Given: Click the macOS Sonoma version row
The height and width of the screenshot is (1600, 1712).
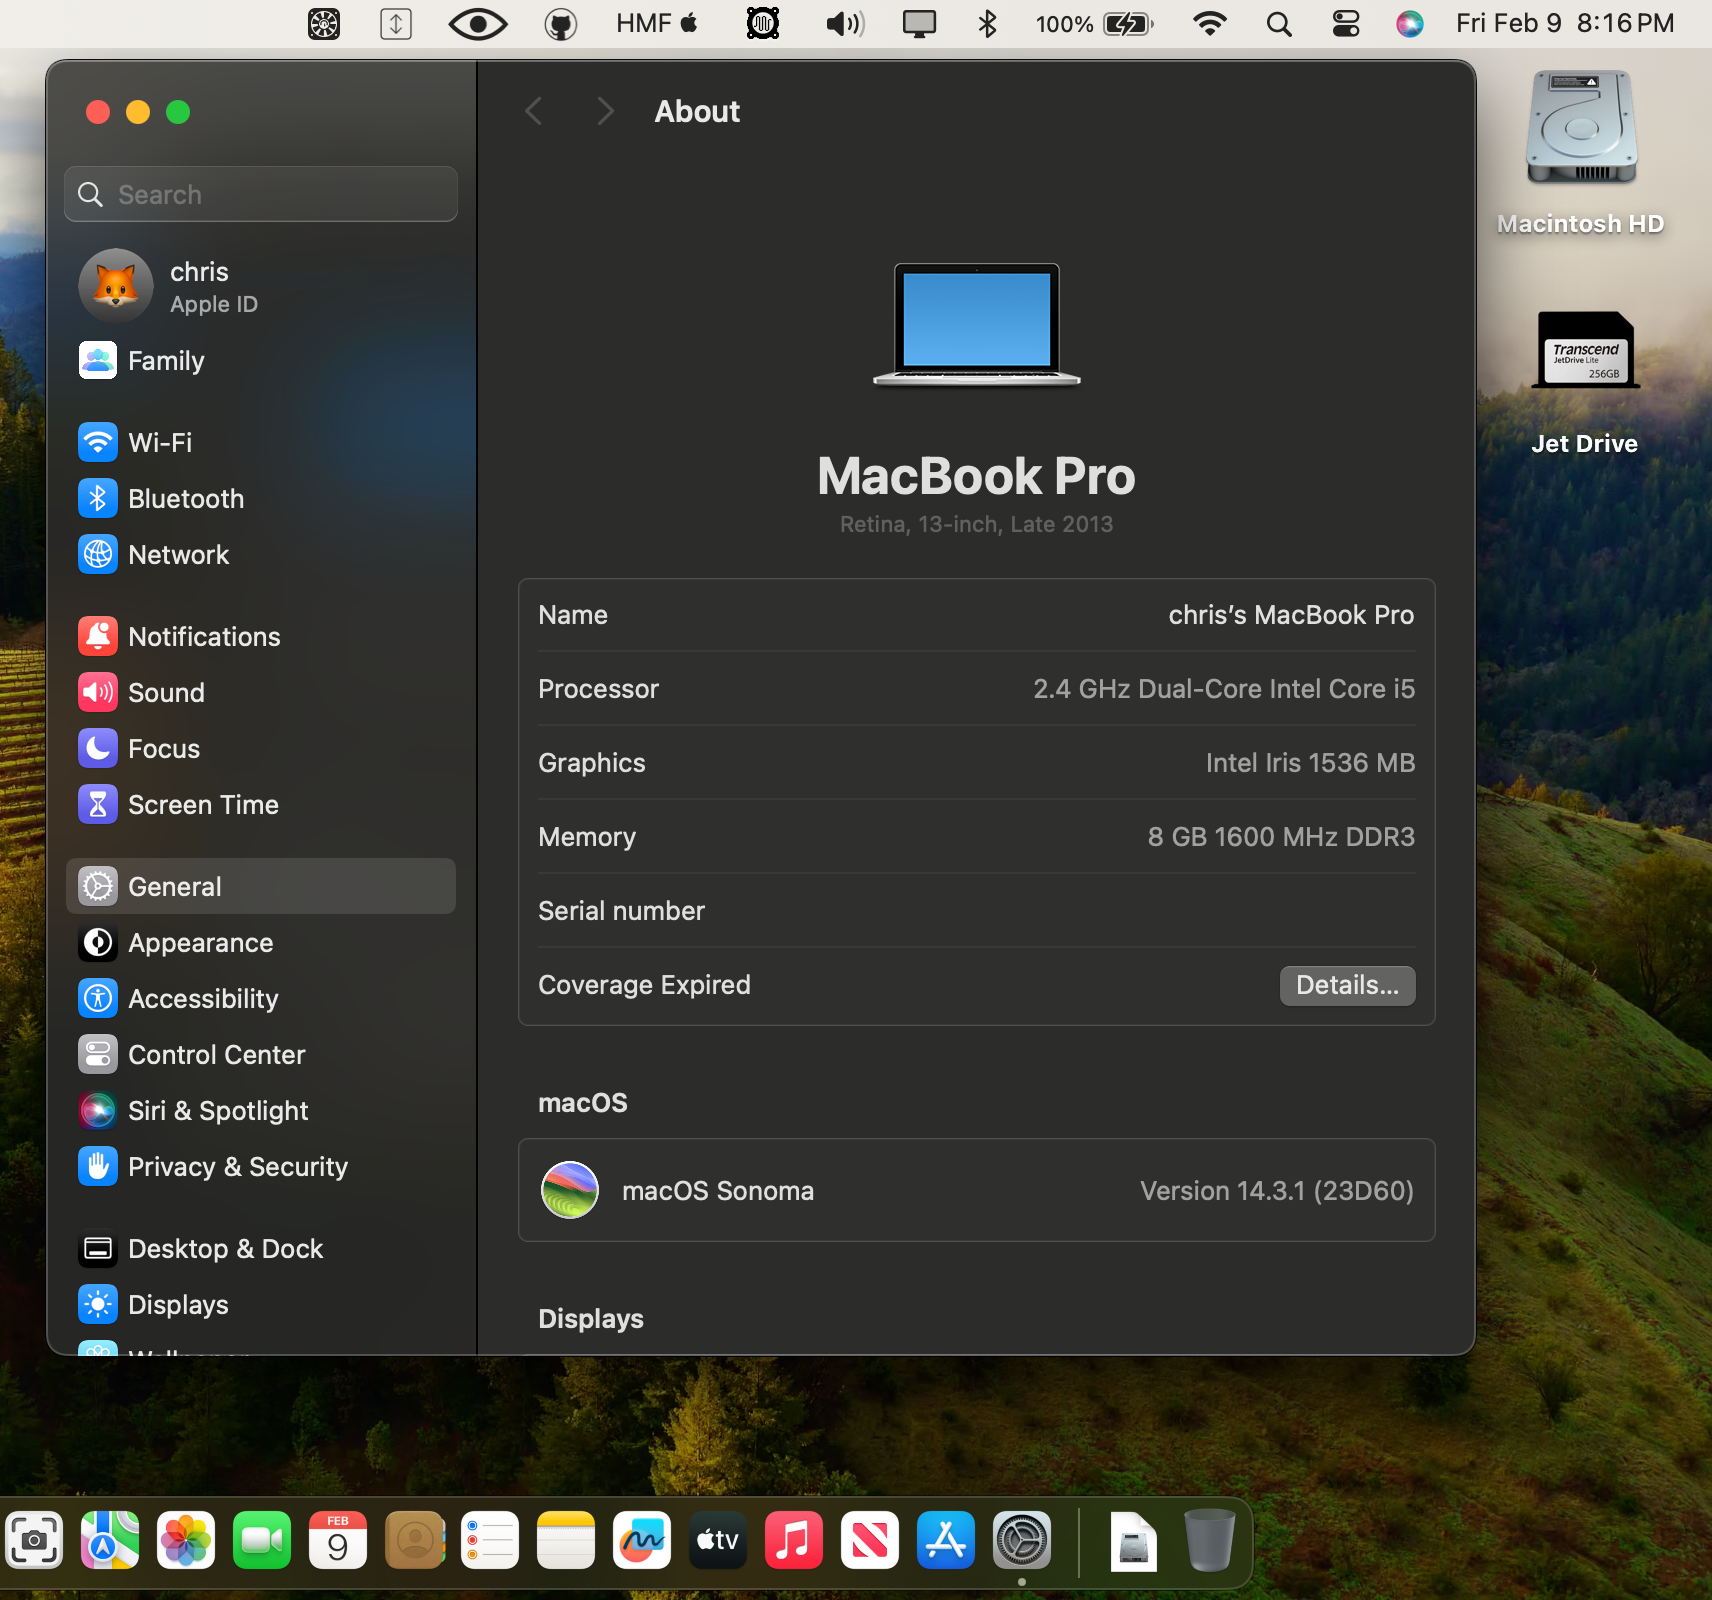Looking at the screenshot, I should [977, 1190].
